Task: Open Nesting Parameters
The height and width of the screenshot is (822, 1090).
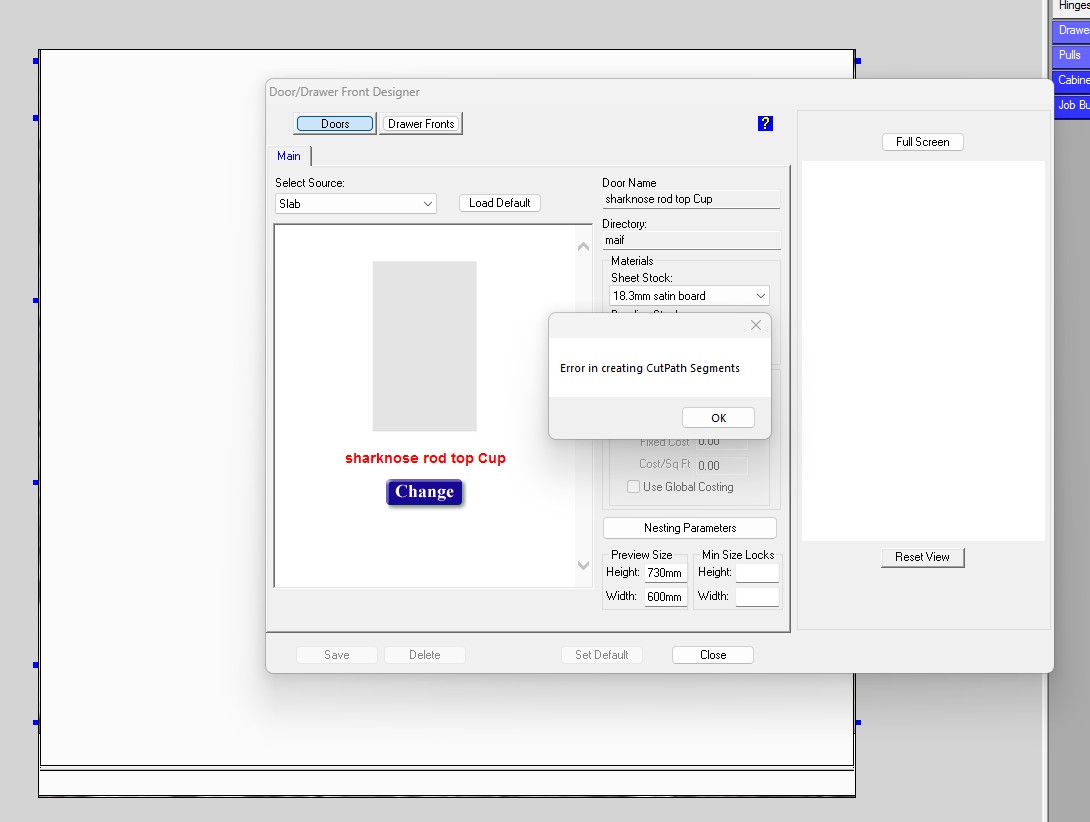Action: coord(690,528)
